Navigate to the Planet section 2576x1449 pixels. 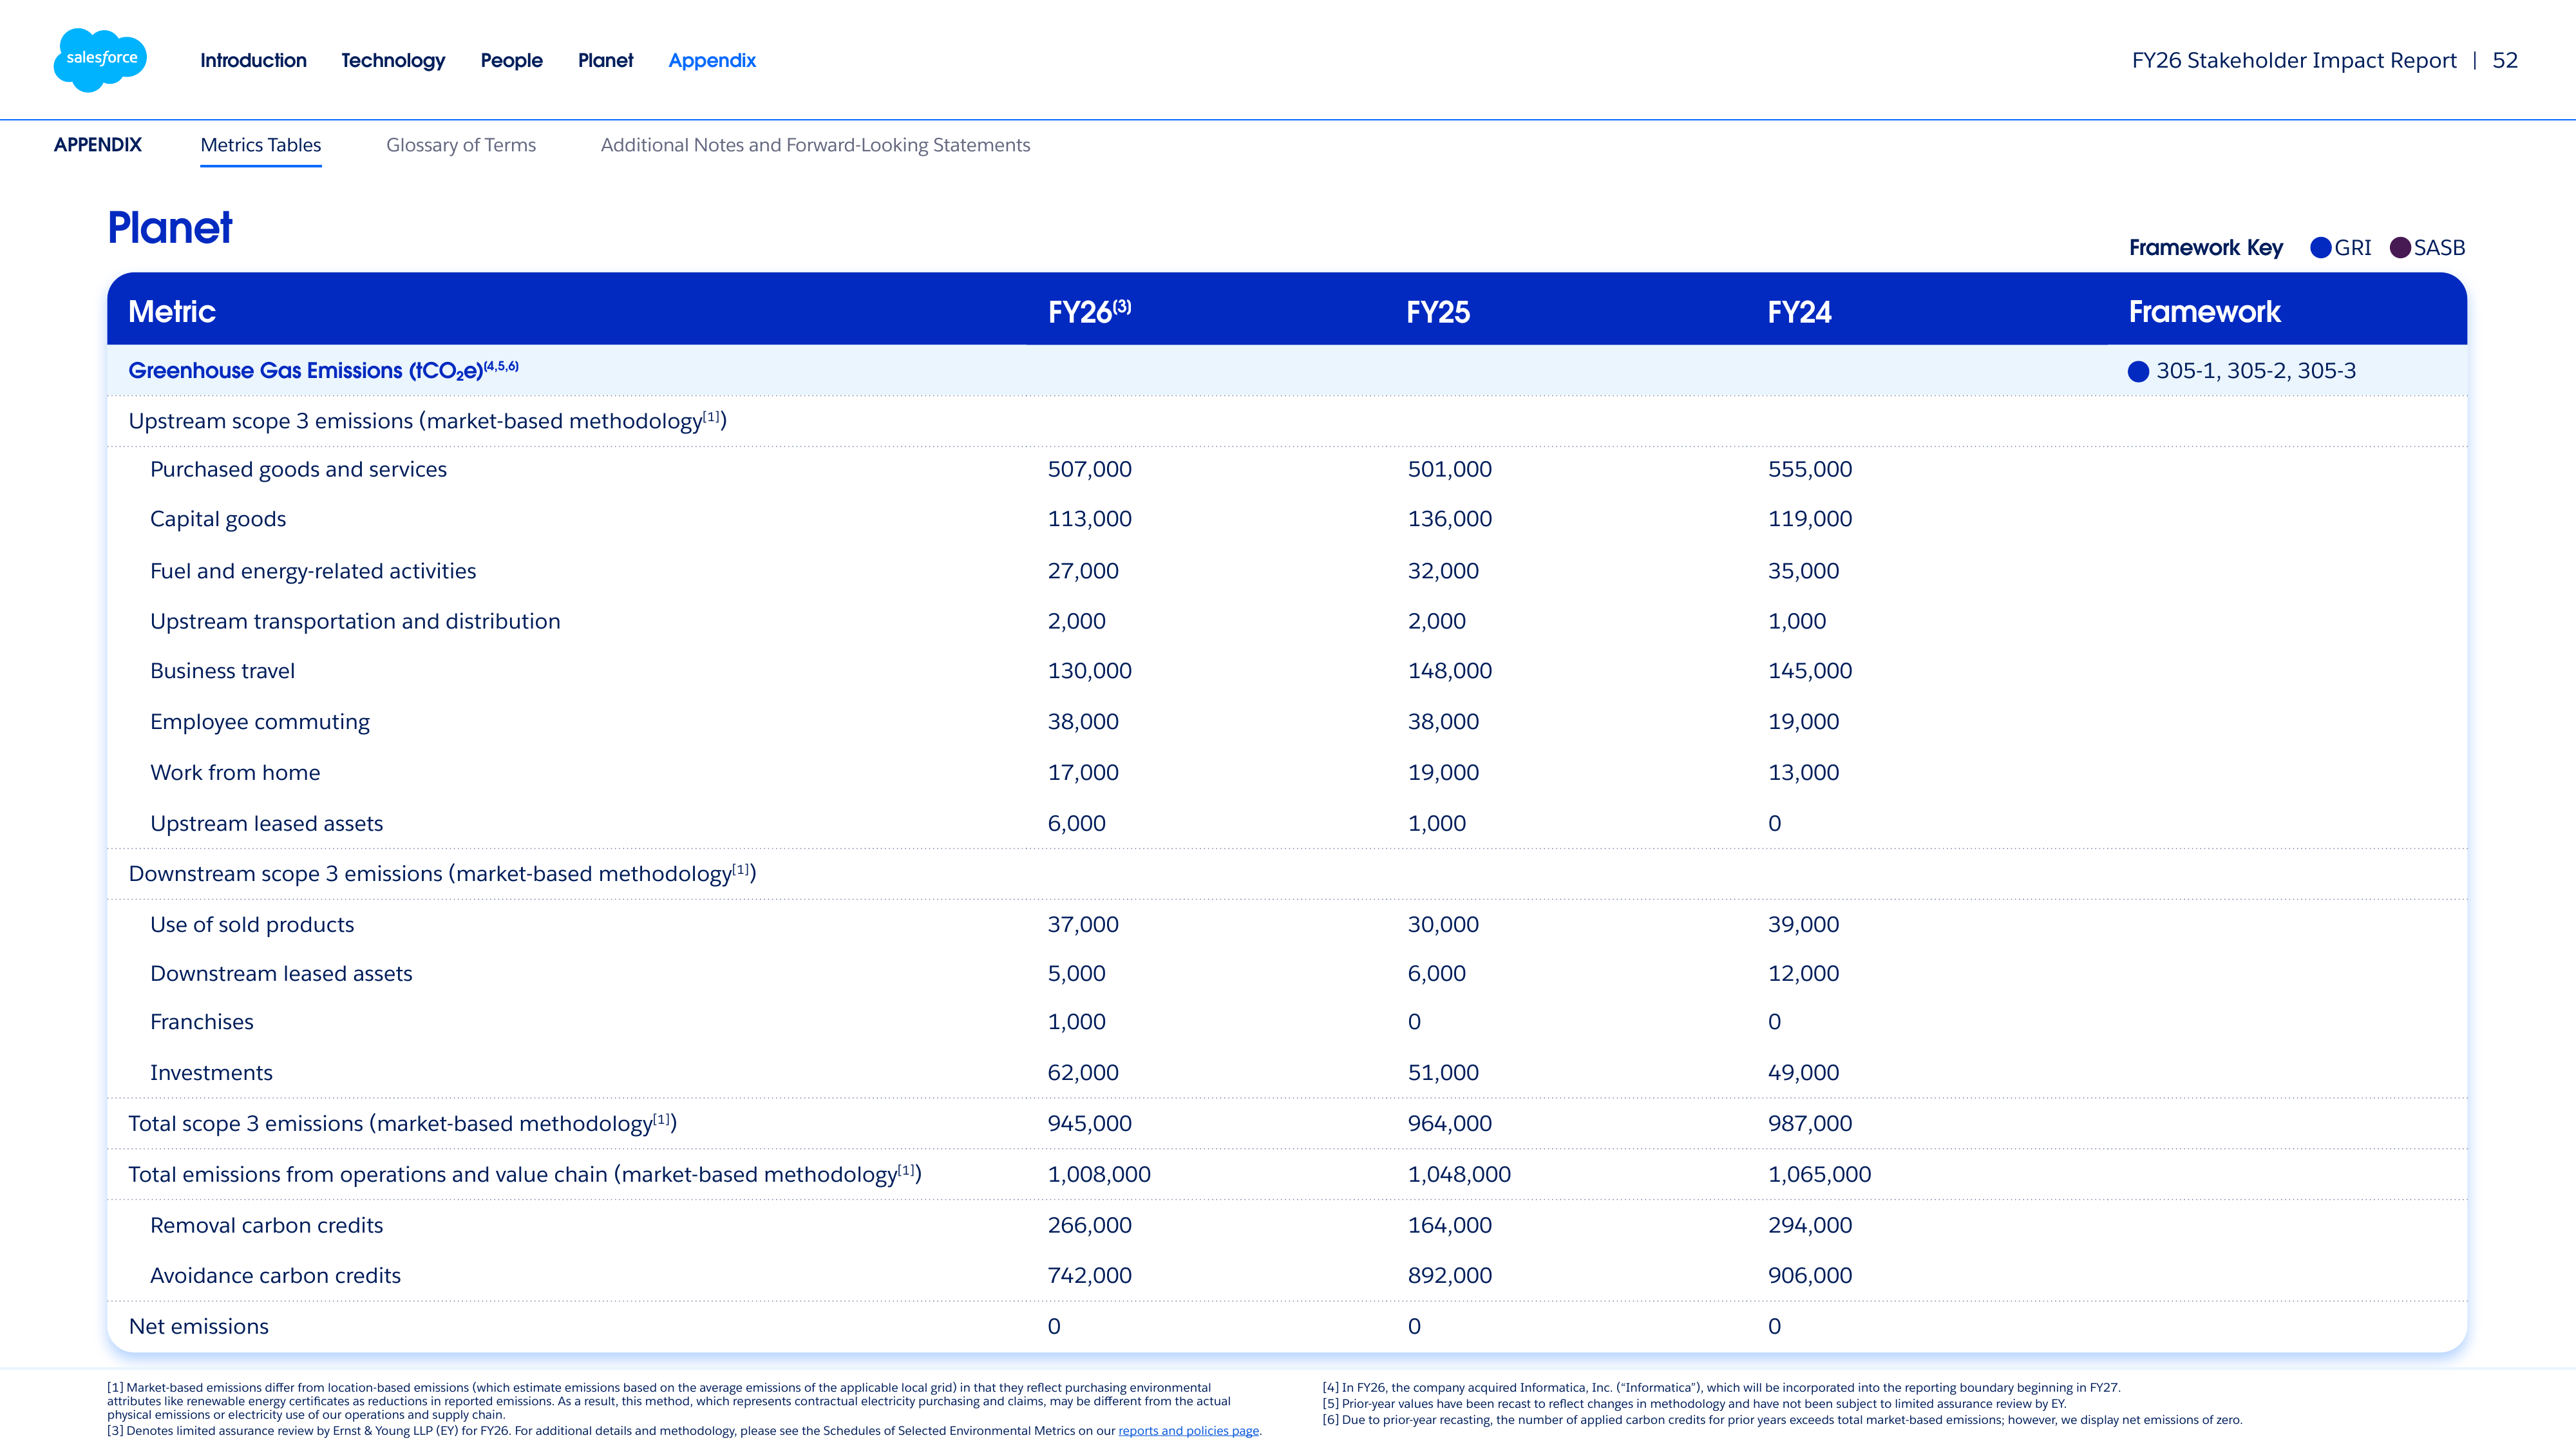[605, 60]
